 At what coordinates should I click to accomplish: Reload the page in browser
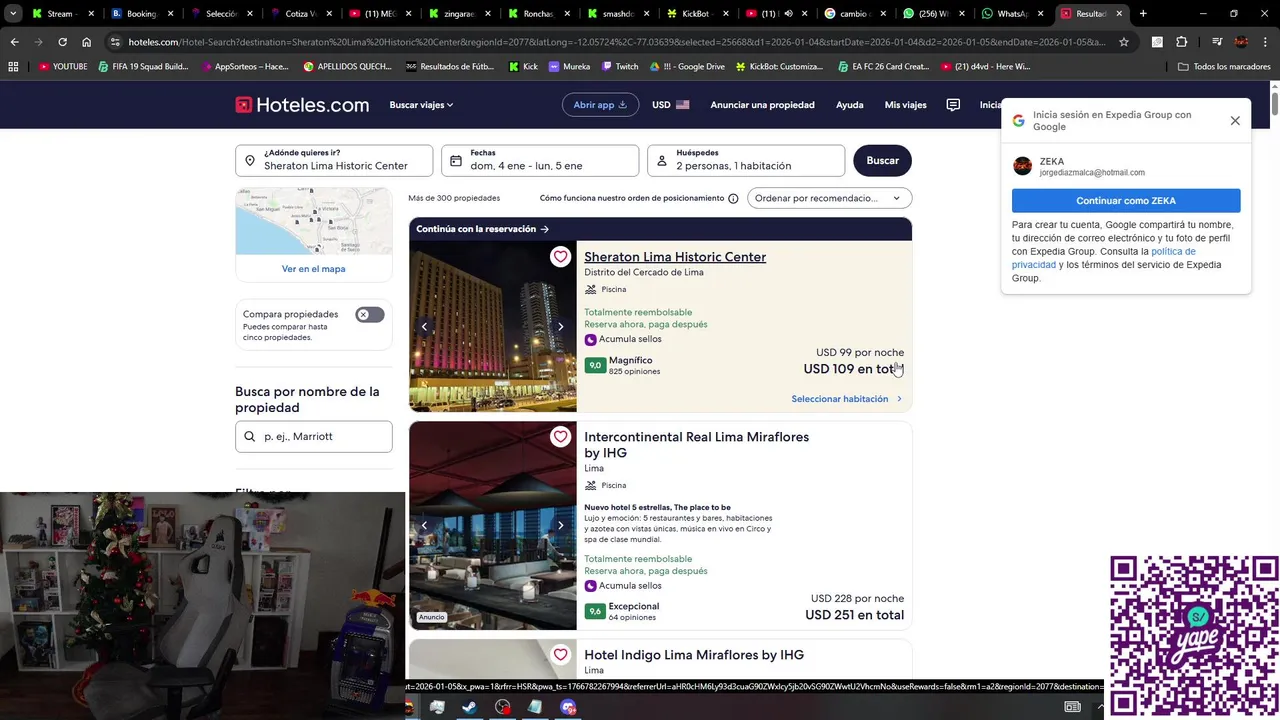[62, 42]
